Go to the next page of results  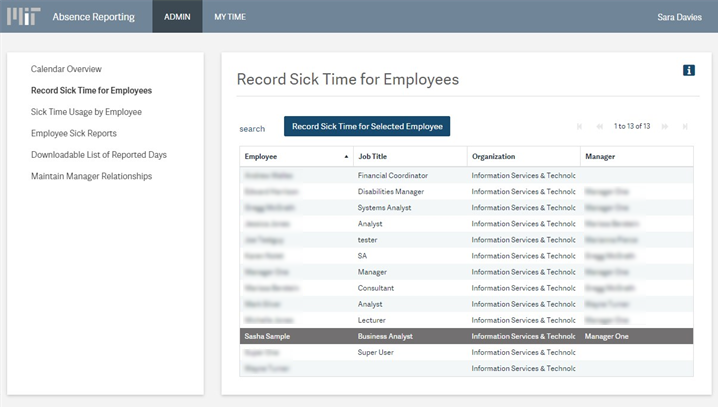[665, 127]
